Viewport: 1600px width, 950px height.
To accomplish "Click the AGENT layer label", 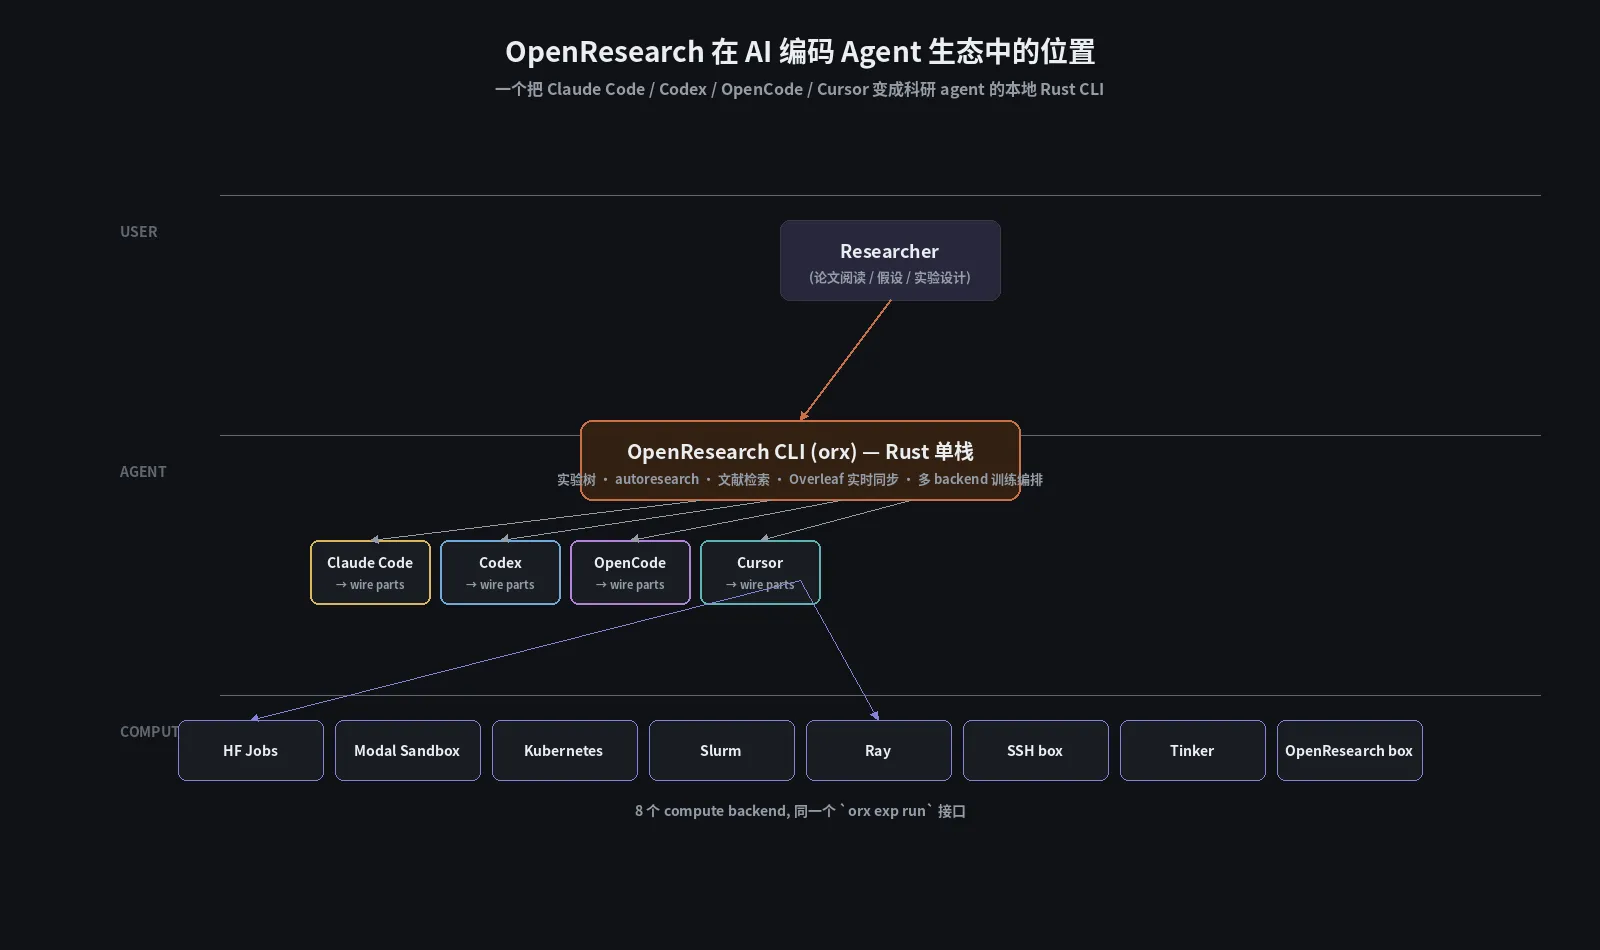I will [x=143, y=471].
